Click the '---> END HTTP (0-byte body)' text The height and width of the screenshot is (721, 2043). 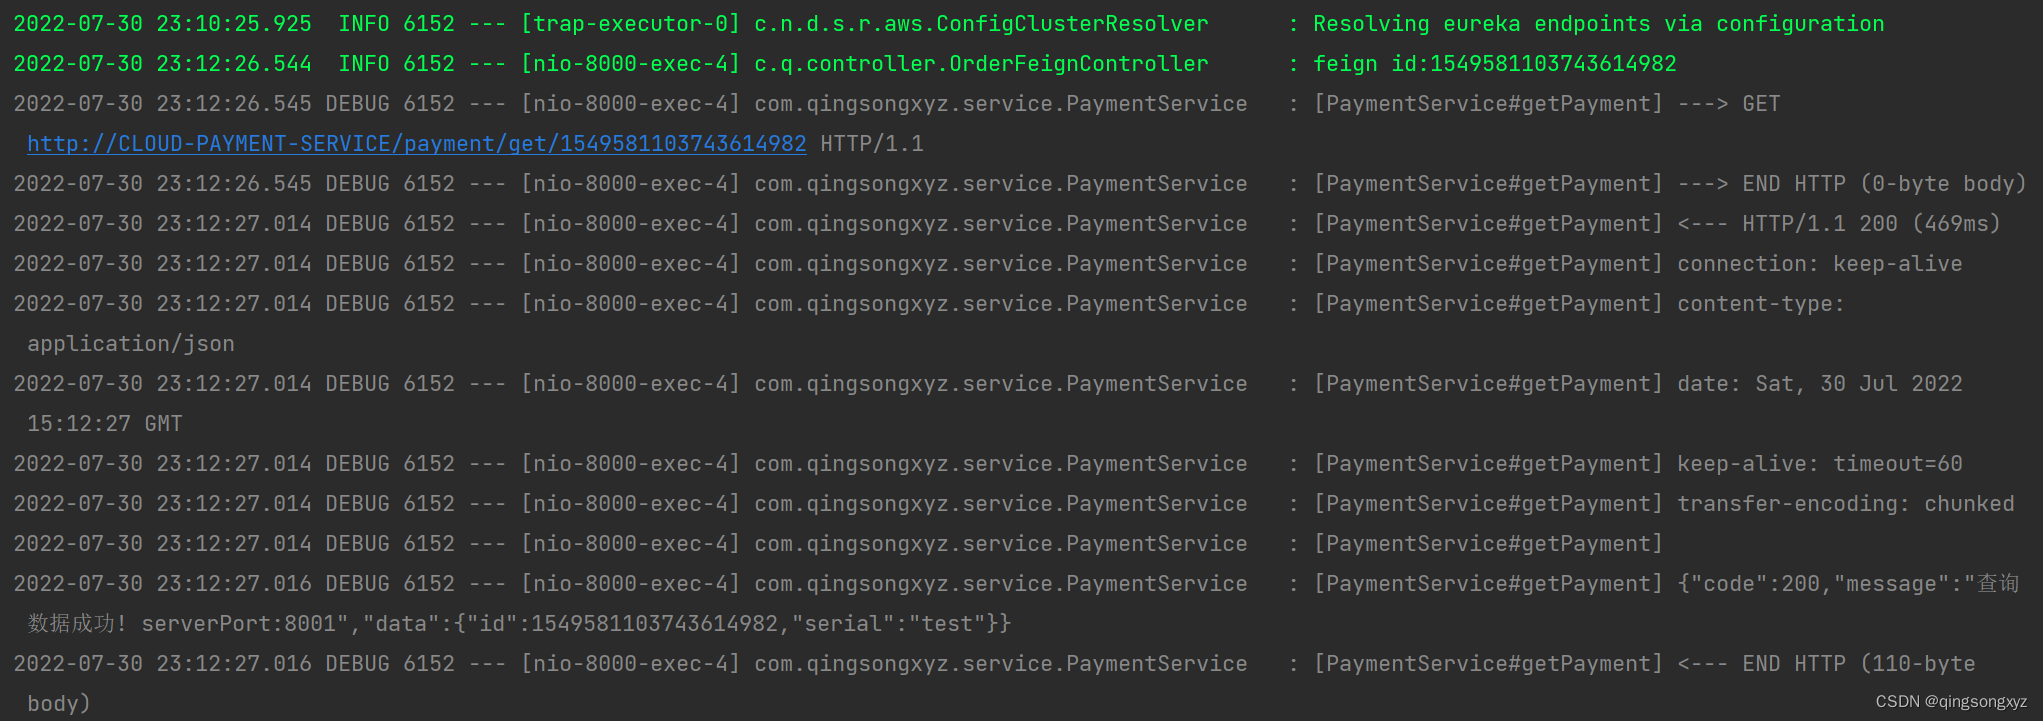pyautogui.click(x=1852, y=184)
